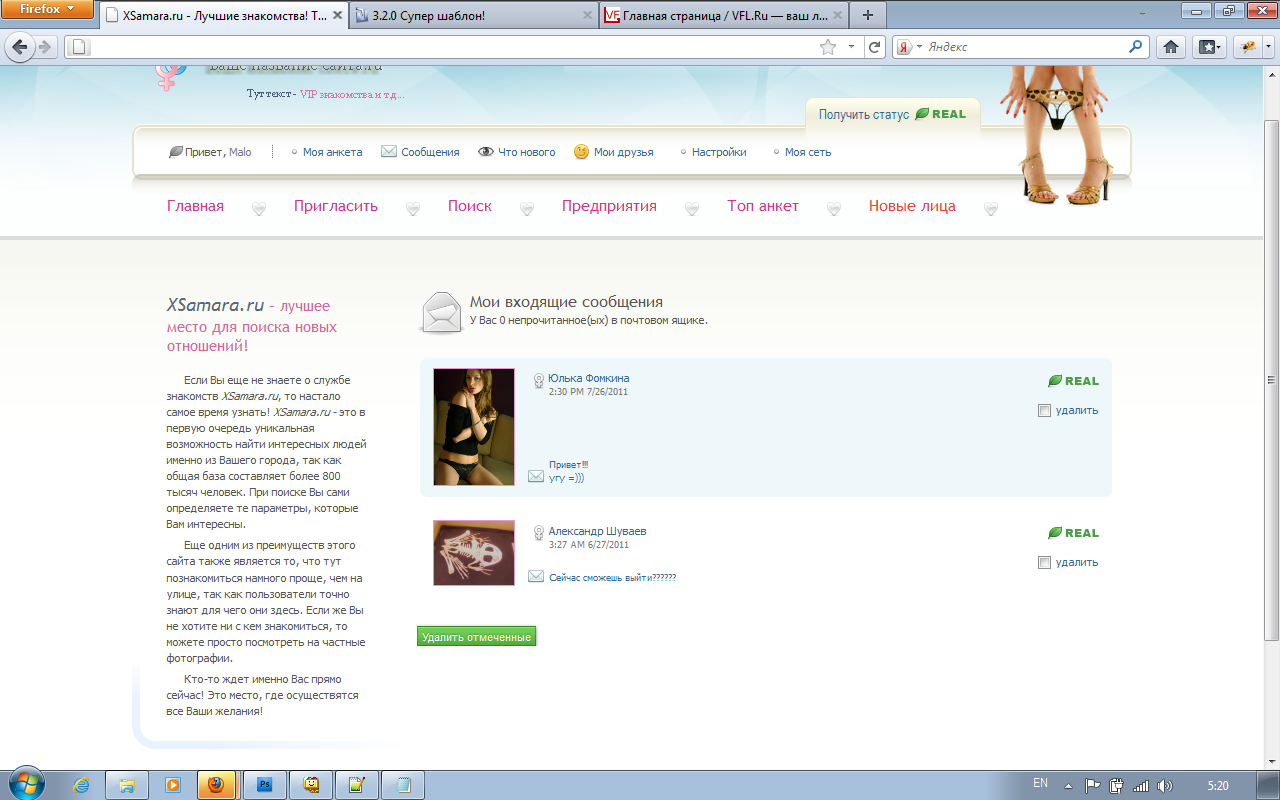Open address bar history dropdown arrow
1280x800 pixels.
851,47
